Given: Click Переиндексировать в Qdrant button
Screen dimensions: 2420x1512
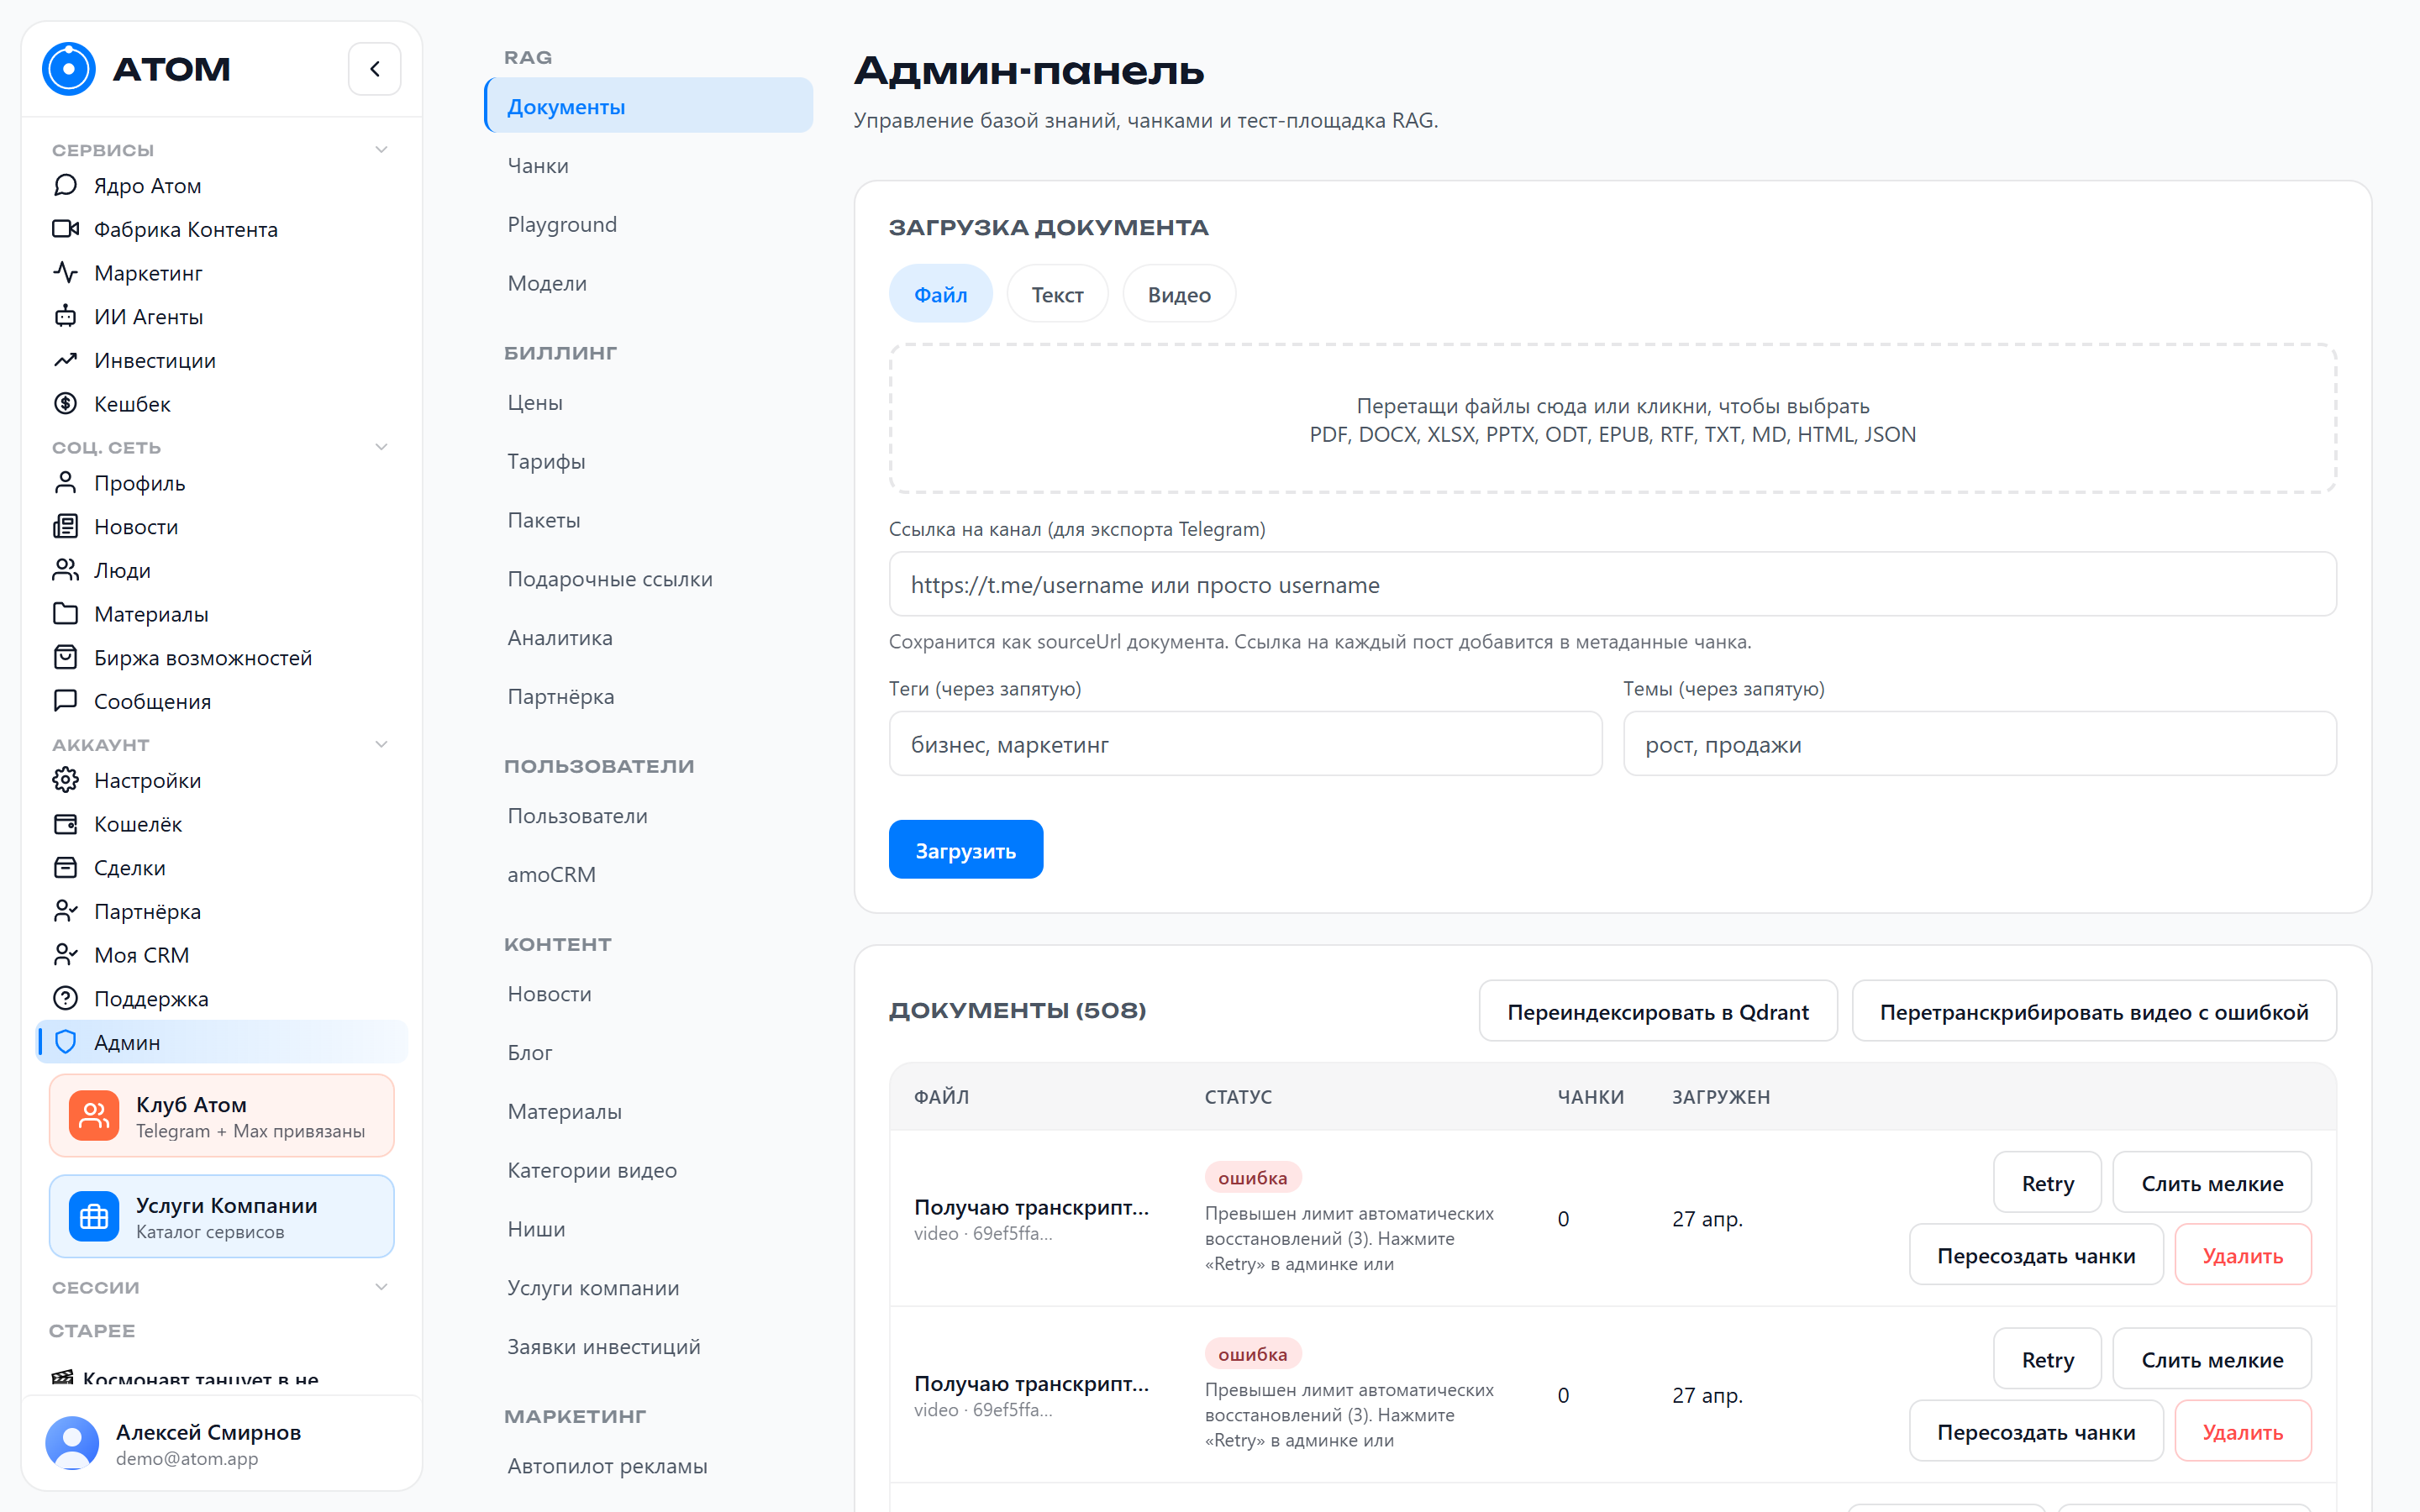Looking at the screenshot, I should (1657, 1011).
